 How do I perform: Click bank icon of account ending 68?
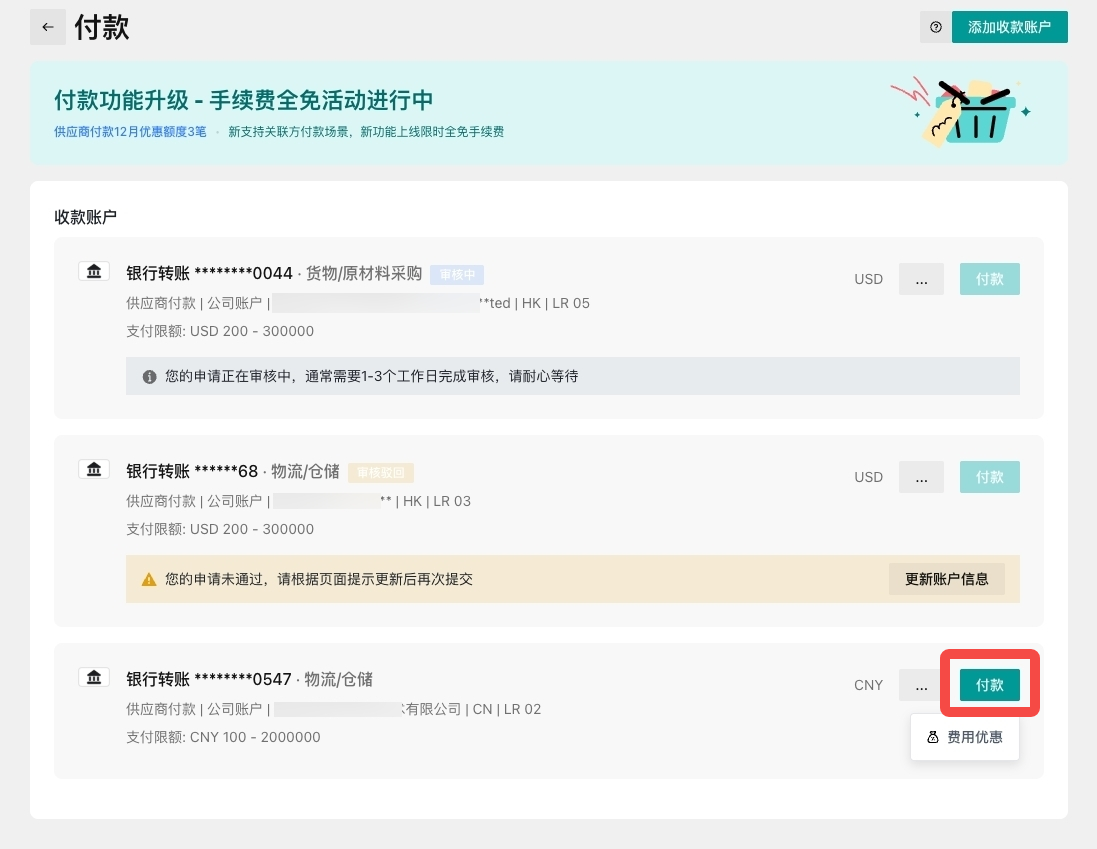(x=93, y=469)
